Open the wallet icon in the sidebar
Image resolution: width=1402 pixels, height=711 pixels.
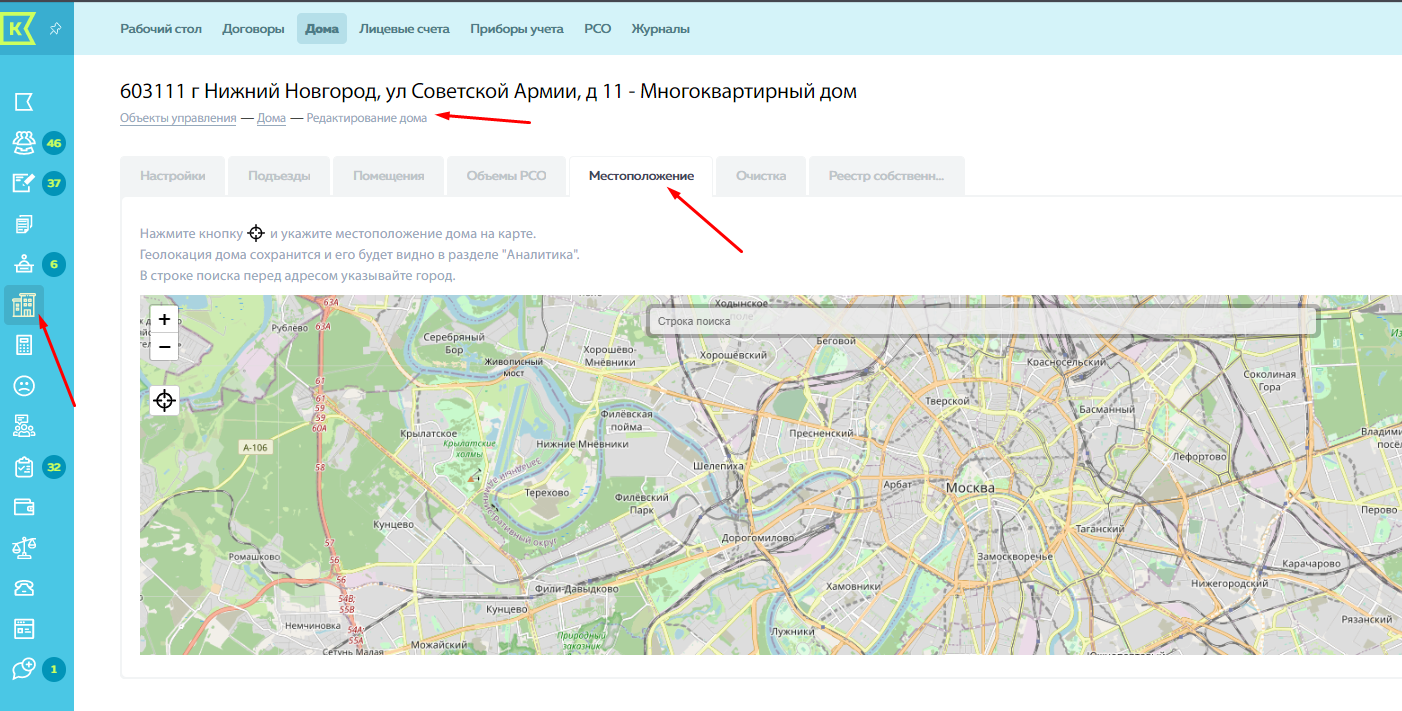(24, 507)
